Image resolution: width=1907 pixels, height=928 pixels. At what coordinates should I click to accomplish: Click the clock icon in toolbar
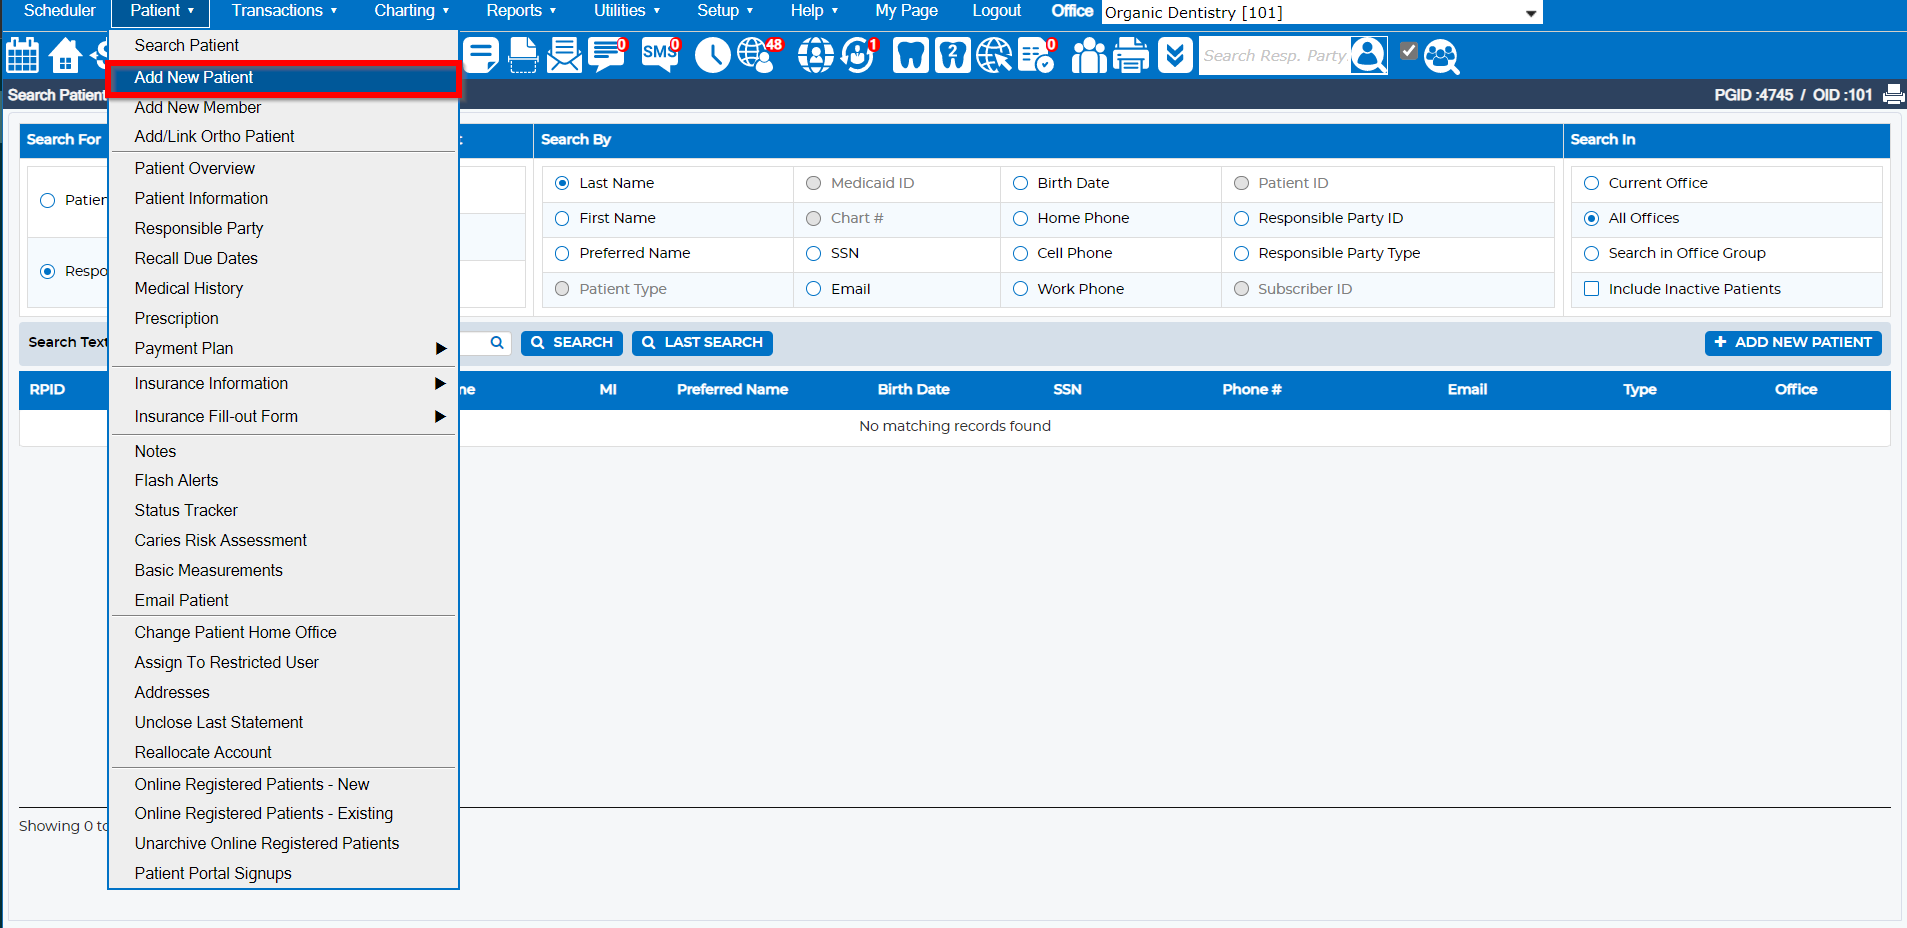click(712, 55)
